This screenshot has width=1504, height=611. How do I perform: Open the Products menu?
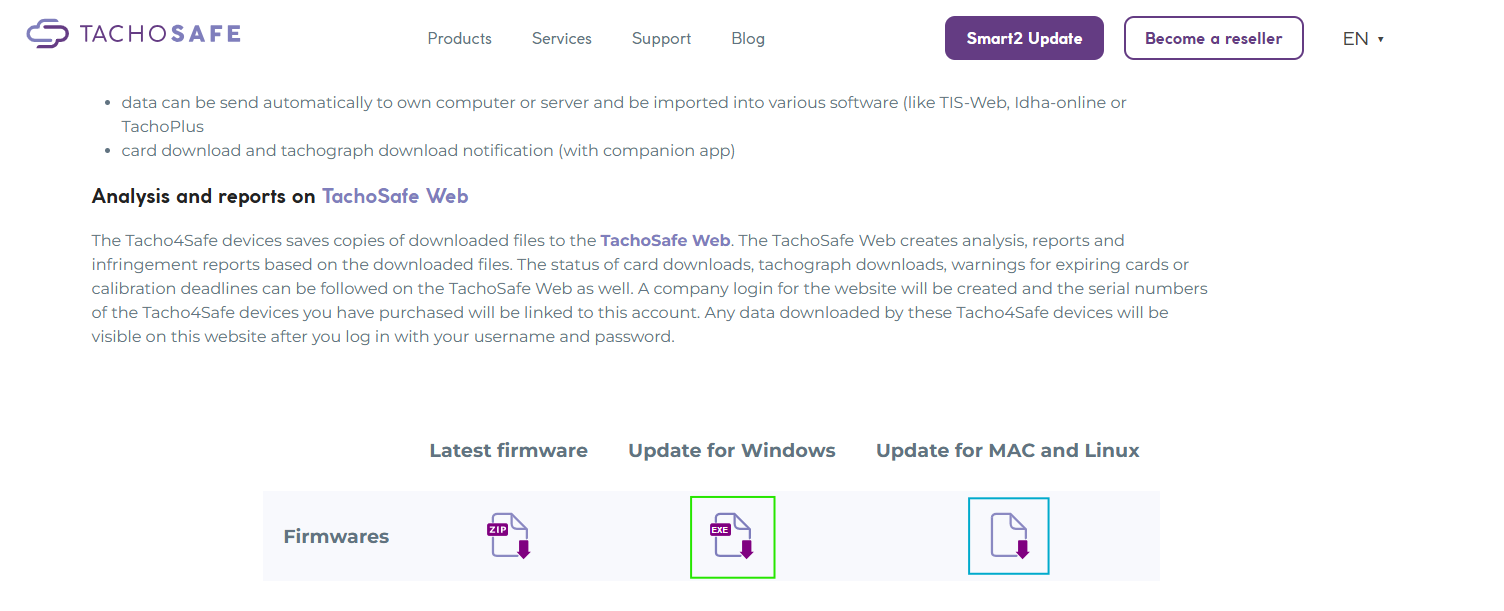point(459,38)
